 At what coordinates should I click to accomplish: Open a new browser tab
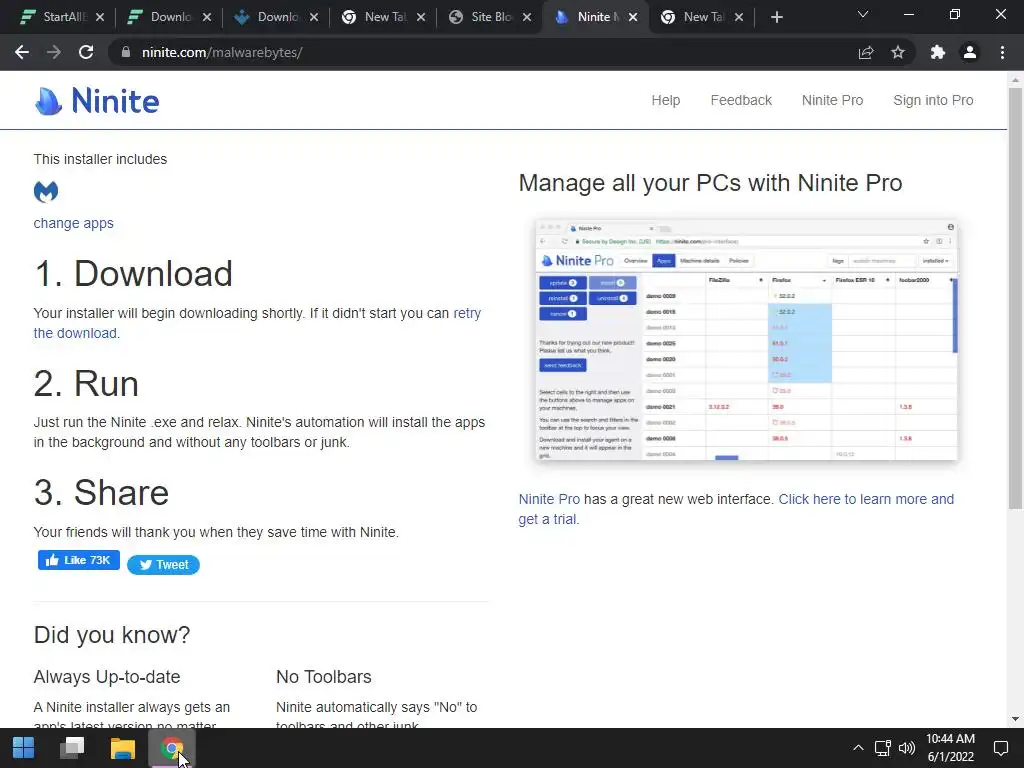pyautogui.click(x=776, y=17)
